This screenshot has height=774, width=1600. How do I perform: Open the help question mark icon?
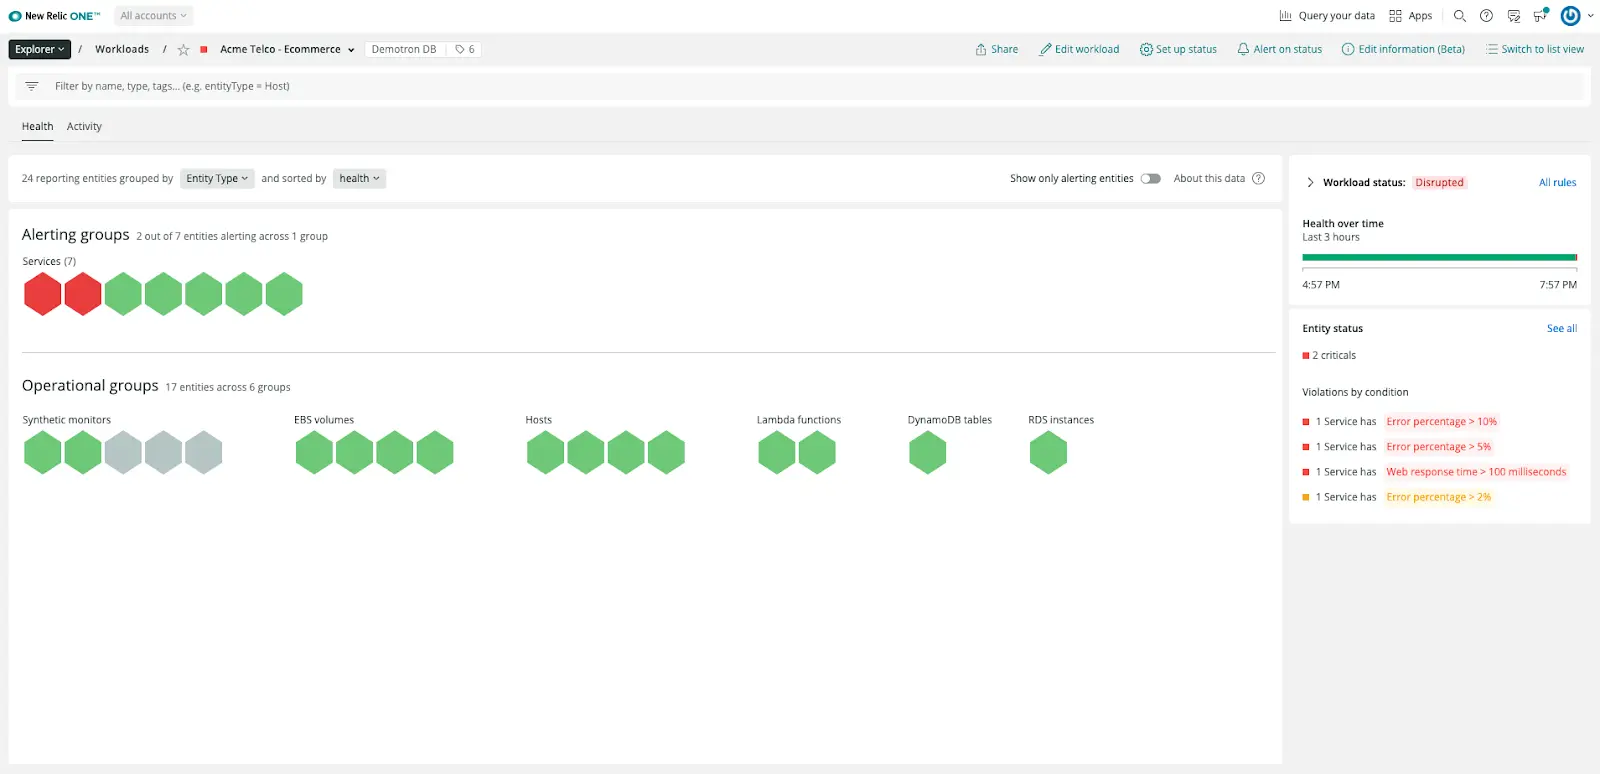pyautogui.click(x=1486, y=16)
